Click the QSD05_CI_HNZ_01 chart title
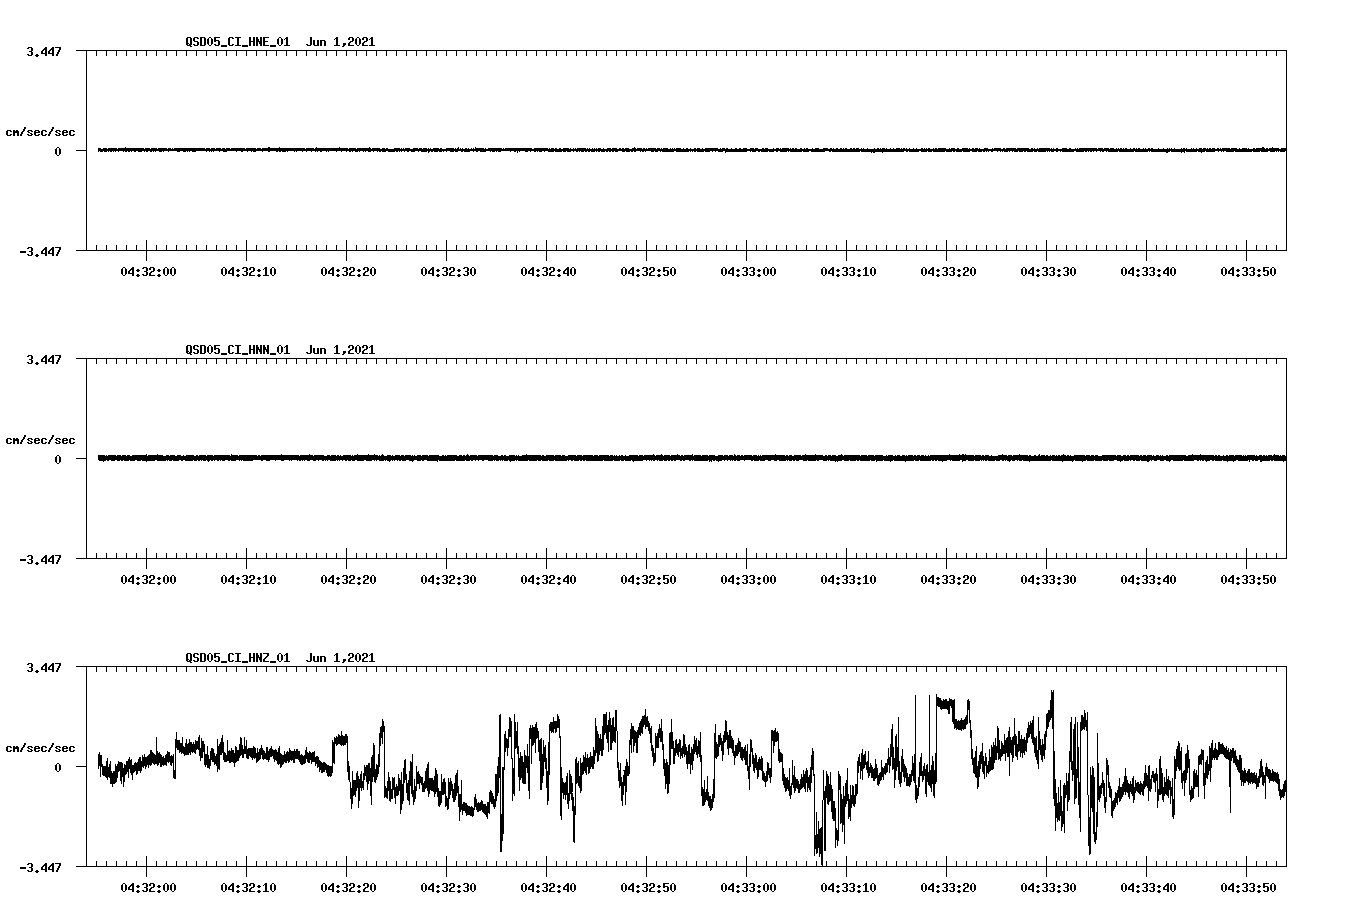This screenshot has width=1358, height=924. click(x=238, y=658)
